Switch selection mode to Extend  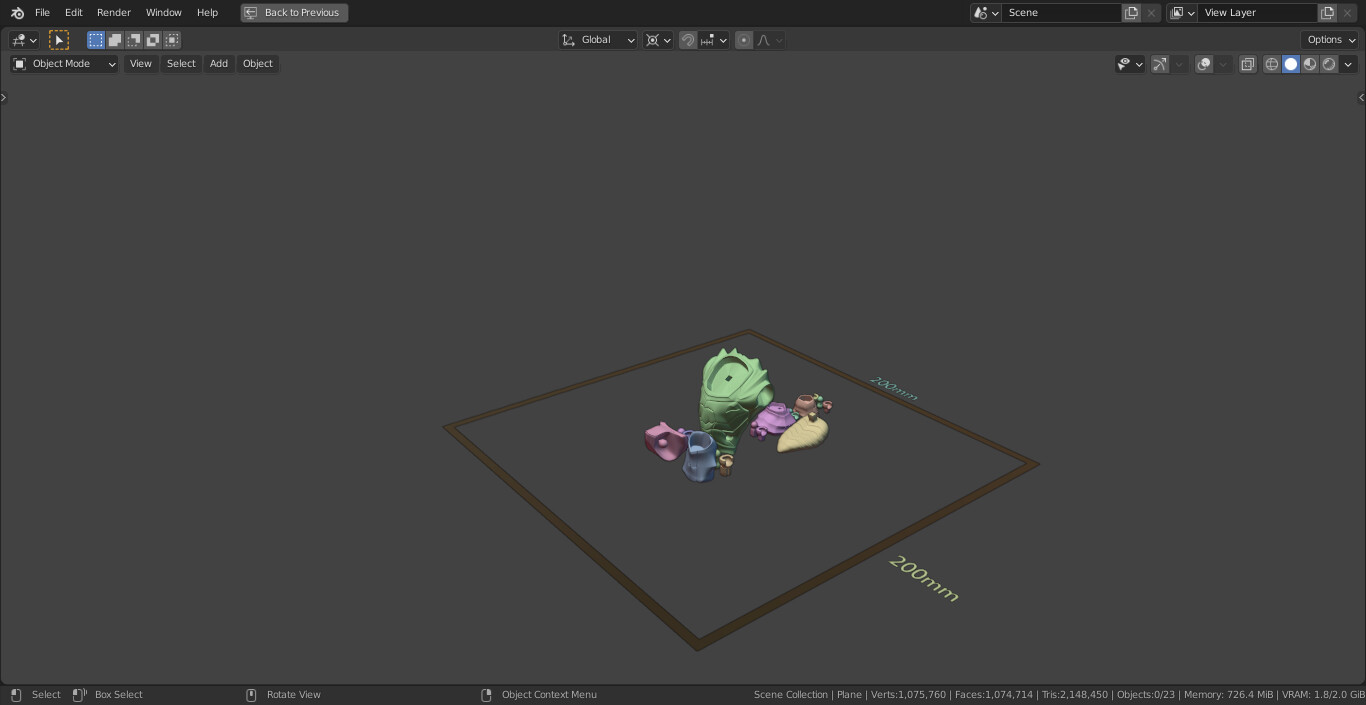click(x=115, y=40)
